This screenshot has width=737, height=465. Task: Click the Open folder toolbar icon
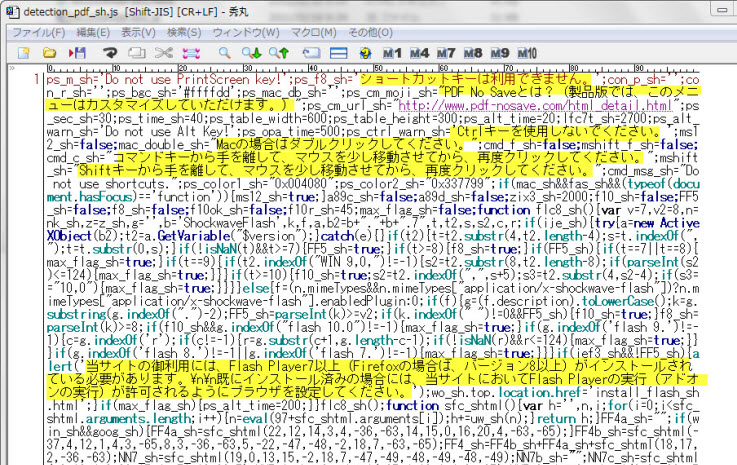click(x=49, y=53)
